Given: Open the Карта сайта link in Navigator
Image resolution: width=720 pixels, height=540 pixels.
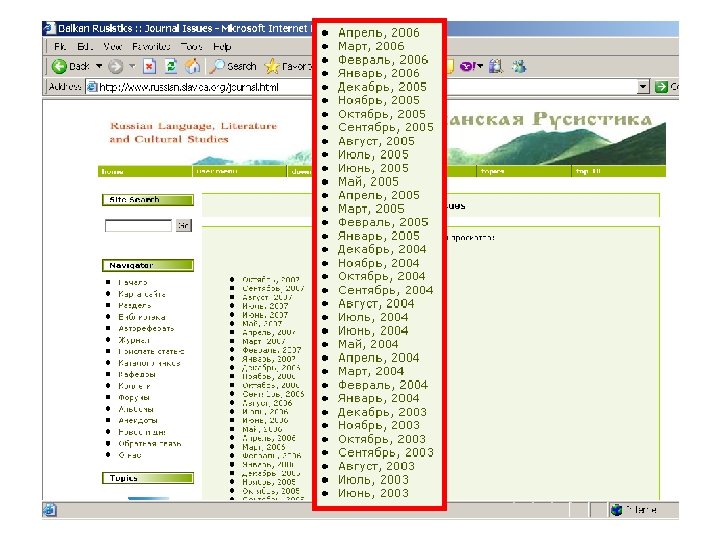Looking at the screenshot, I should click(x=141, y=294).
